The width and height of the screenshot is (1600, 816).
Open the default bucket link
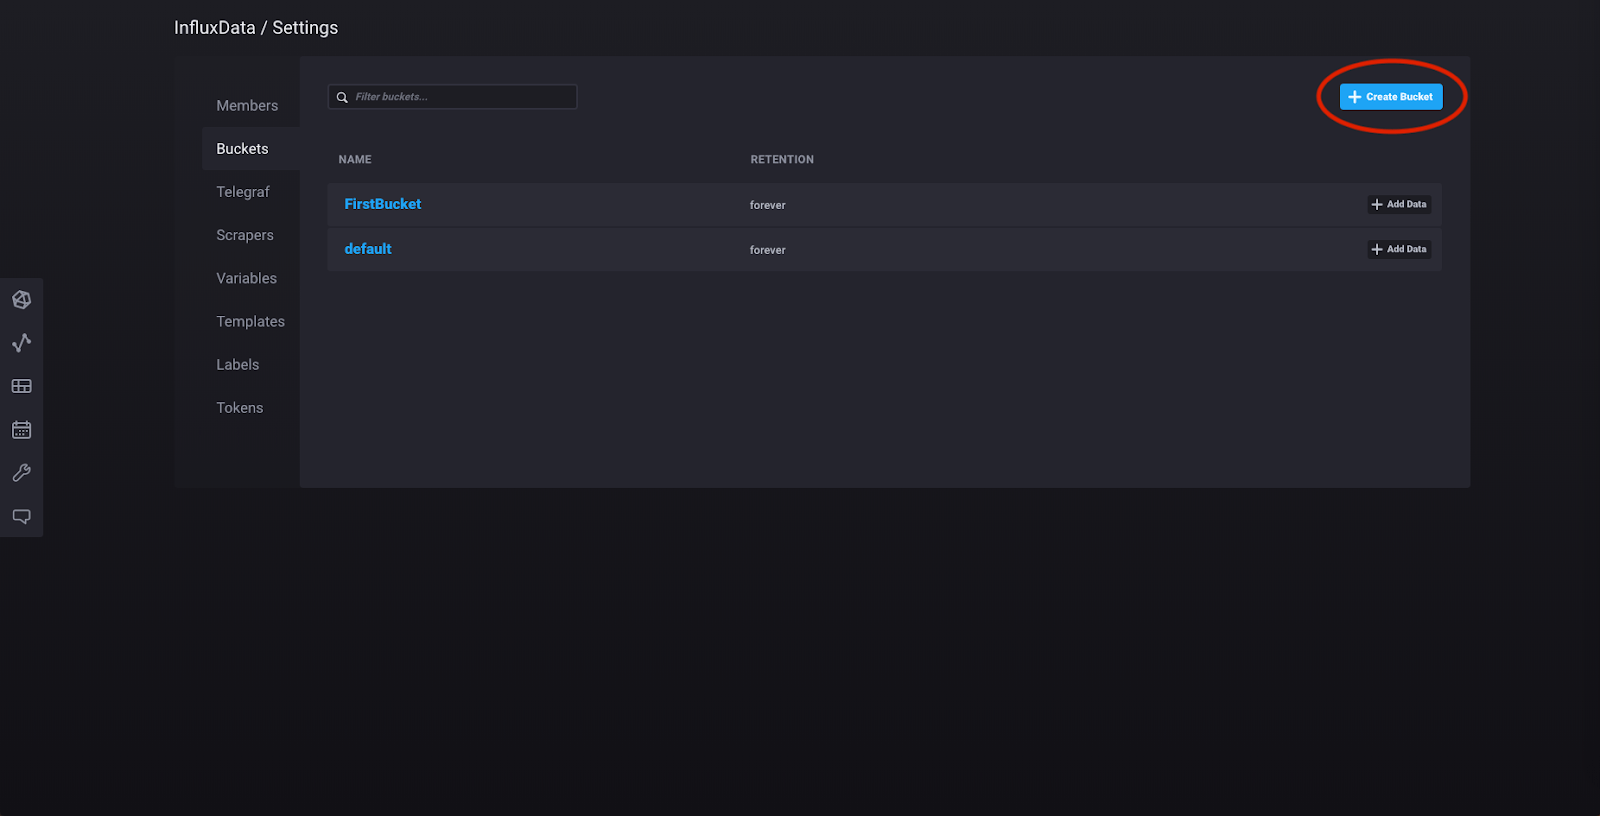[x=368, y=249]
